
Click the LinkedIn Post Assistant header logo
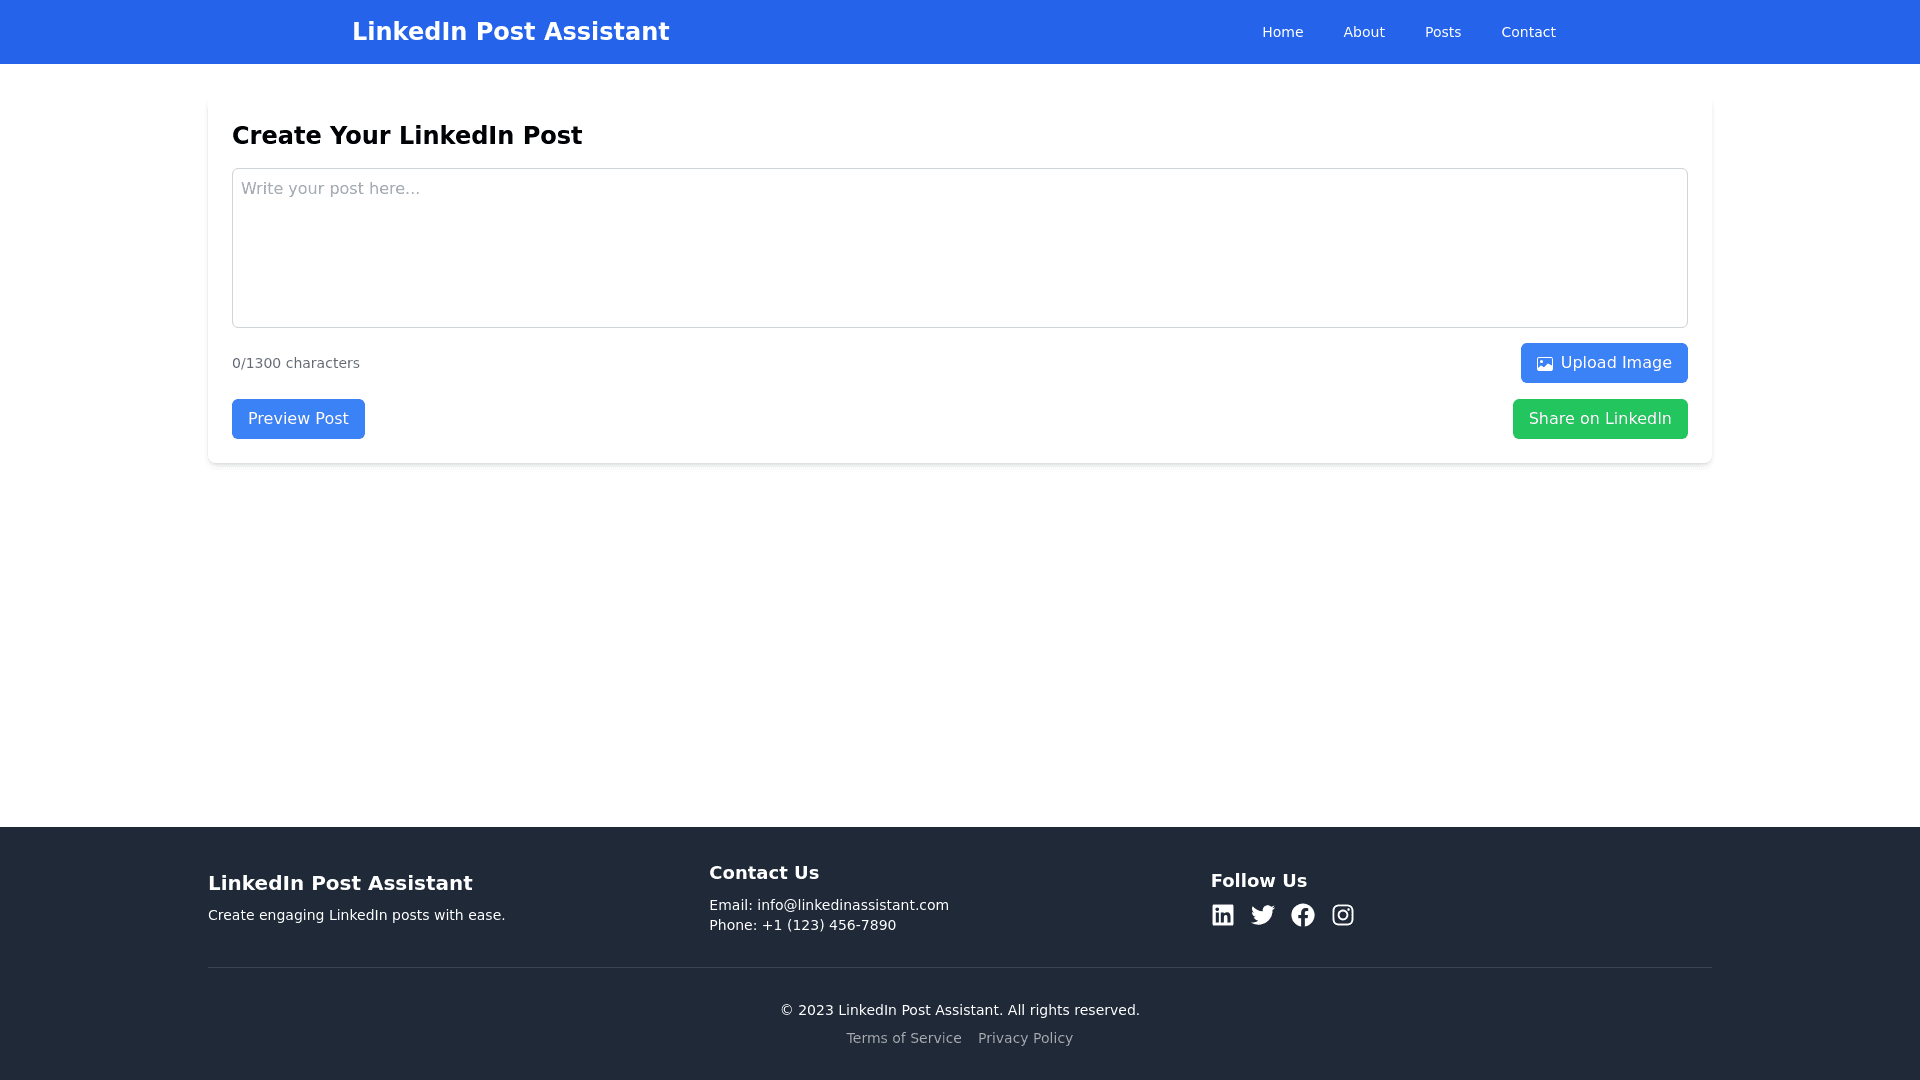click(510, 32)
